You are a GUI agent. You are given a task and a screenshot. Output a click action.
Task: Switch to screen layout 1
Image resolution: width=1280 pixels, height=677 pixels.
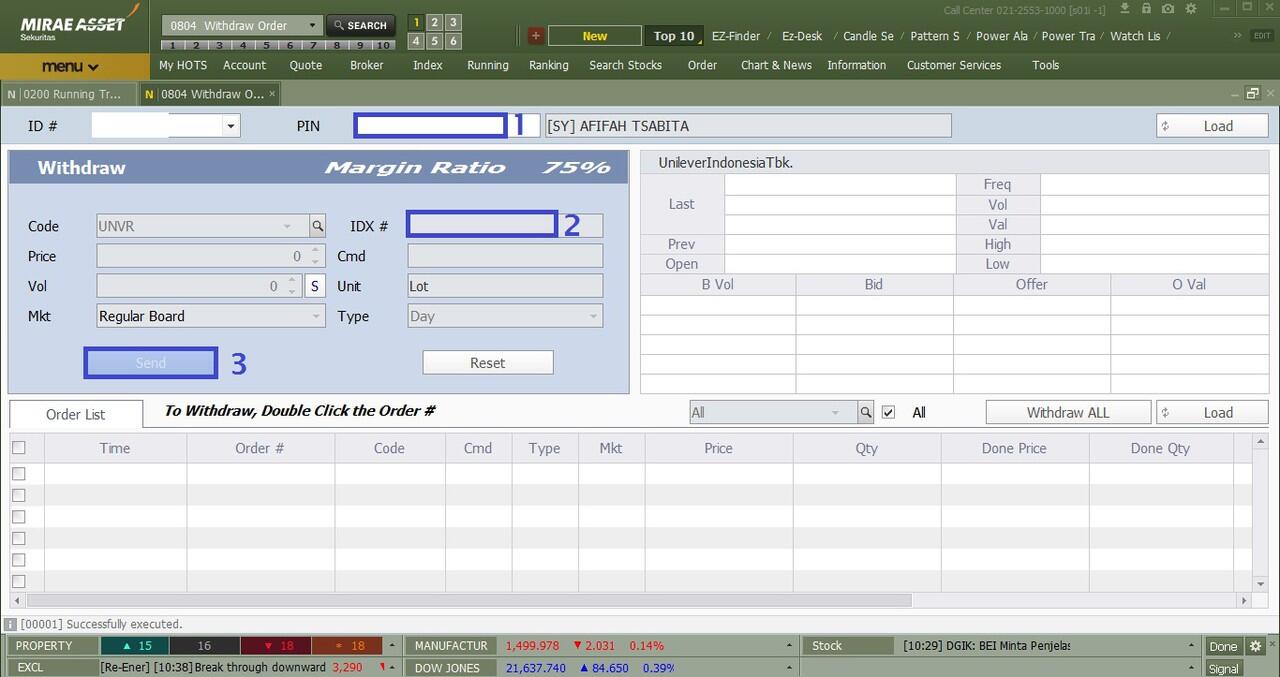click(x=416, y=23)
